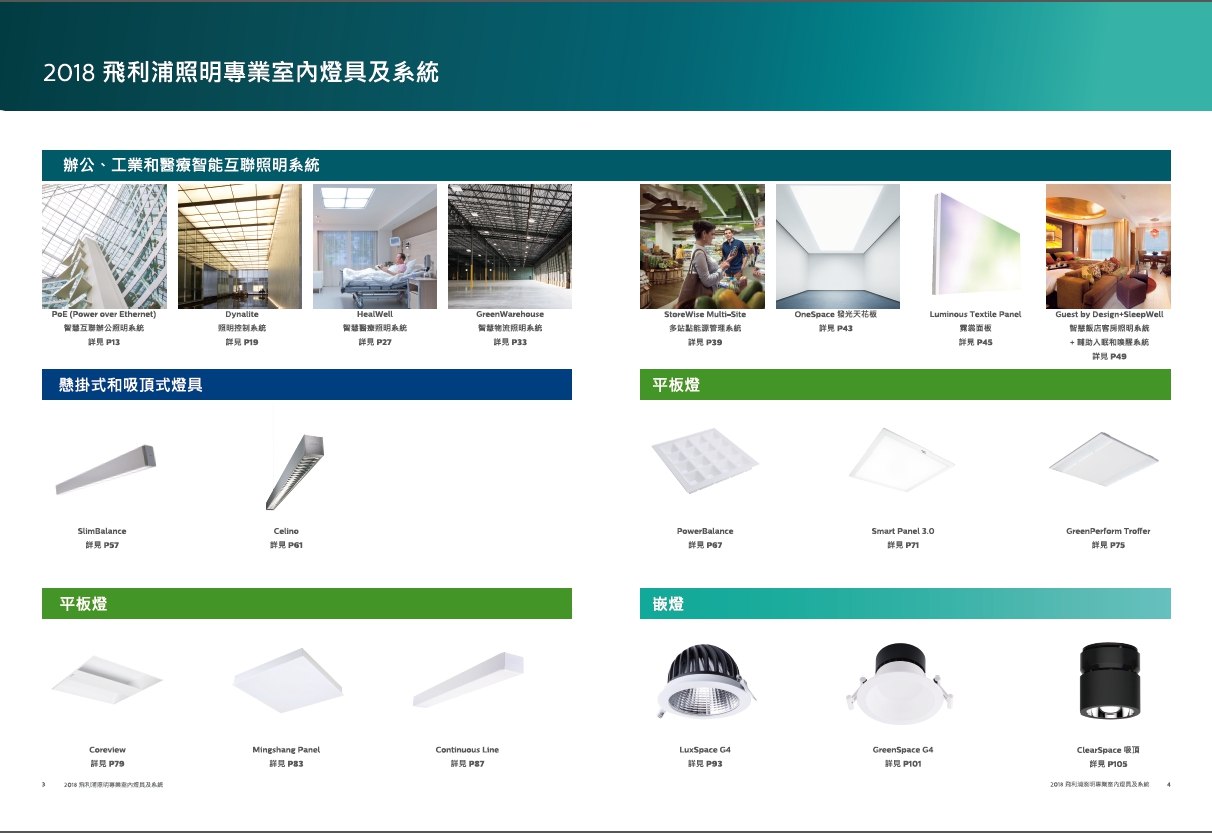1212x833 pixels.
Task: Click the 詳見 P67 reference
Action: 705,545
